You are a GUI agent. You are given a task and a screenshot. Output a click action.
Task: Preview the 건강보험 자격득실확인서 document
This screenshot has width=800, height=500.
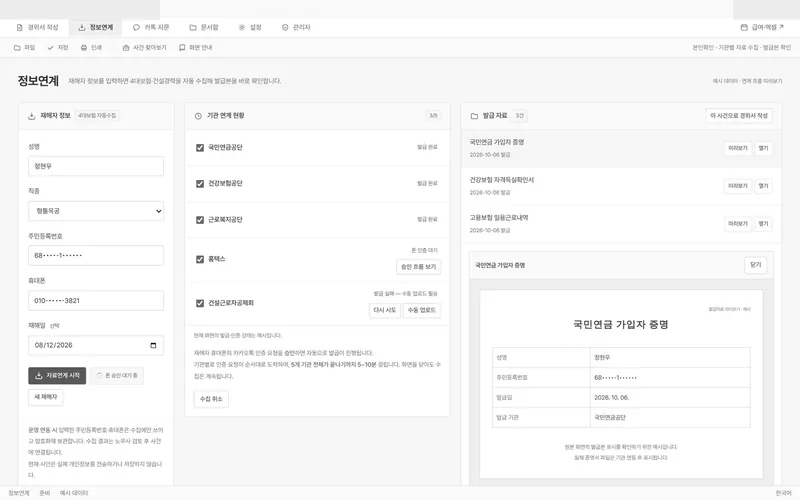[x=738, y=186]
